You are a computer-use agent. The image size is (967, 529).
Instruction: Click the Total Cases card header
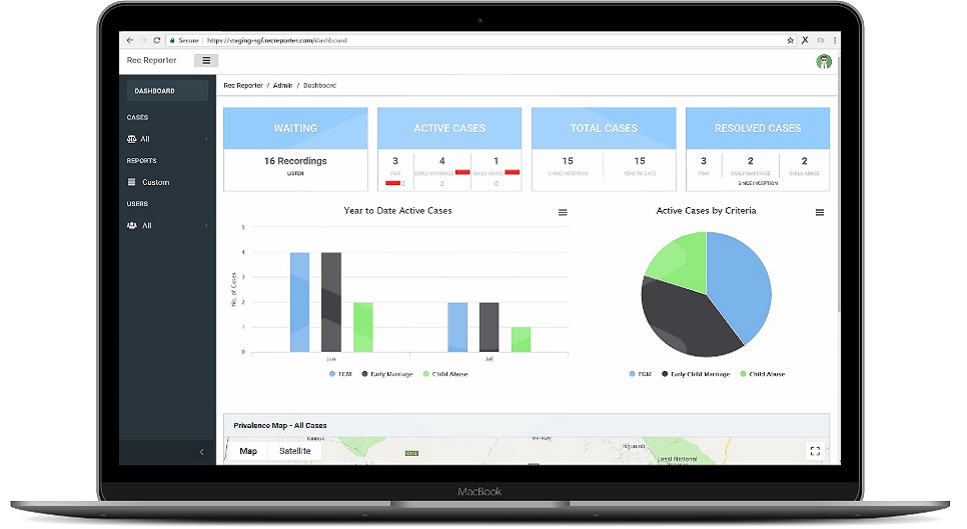tap(604, 128)
